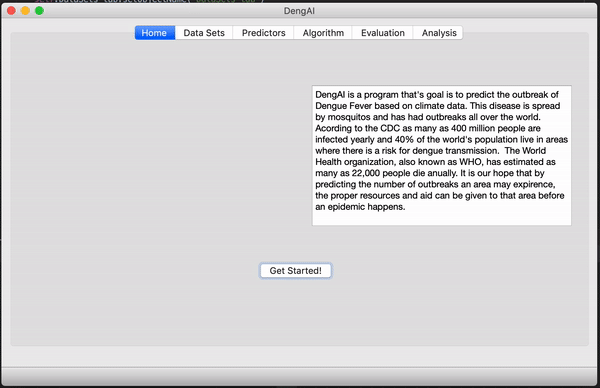Close the DengAI window with the red button

(x=11, y=11)
